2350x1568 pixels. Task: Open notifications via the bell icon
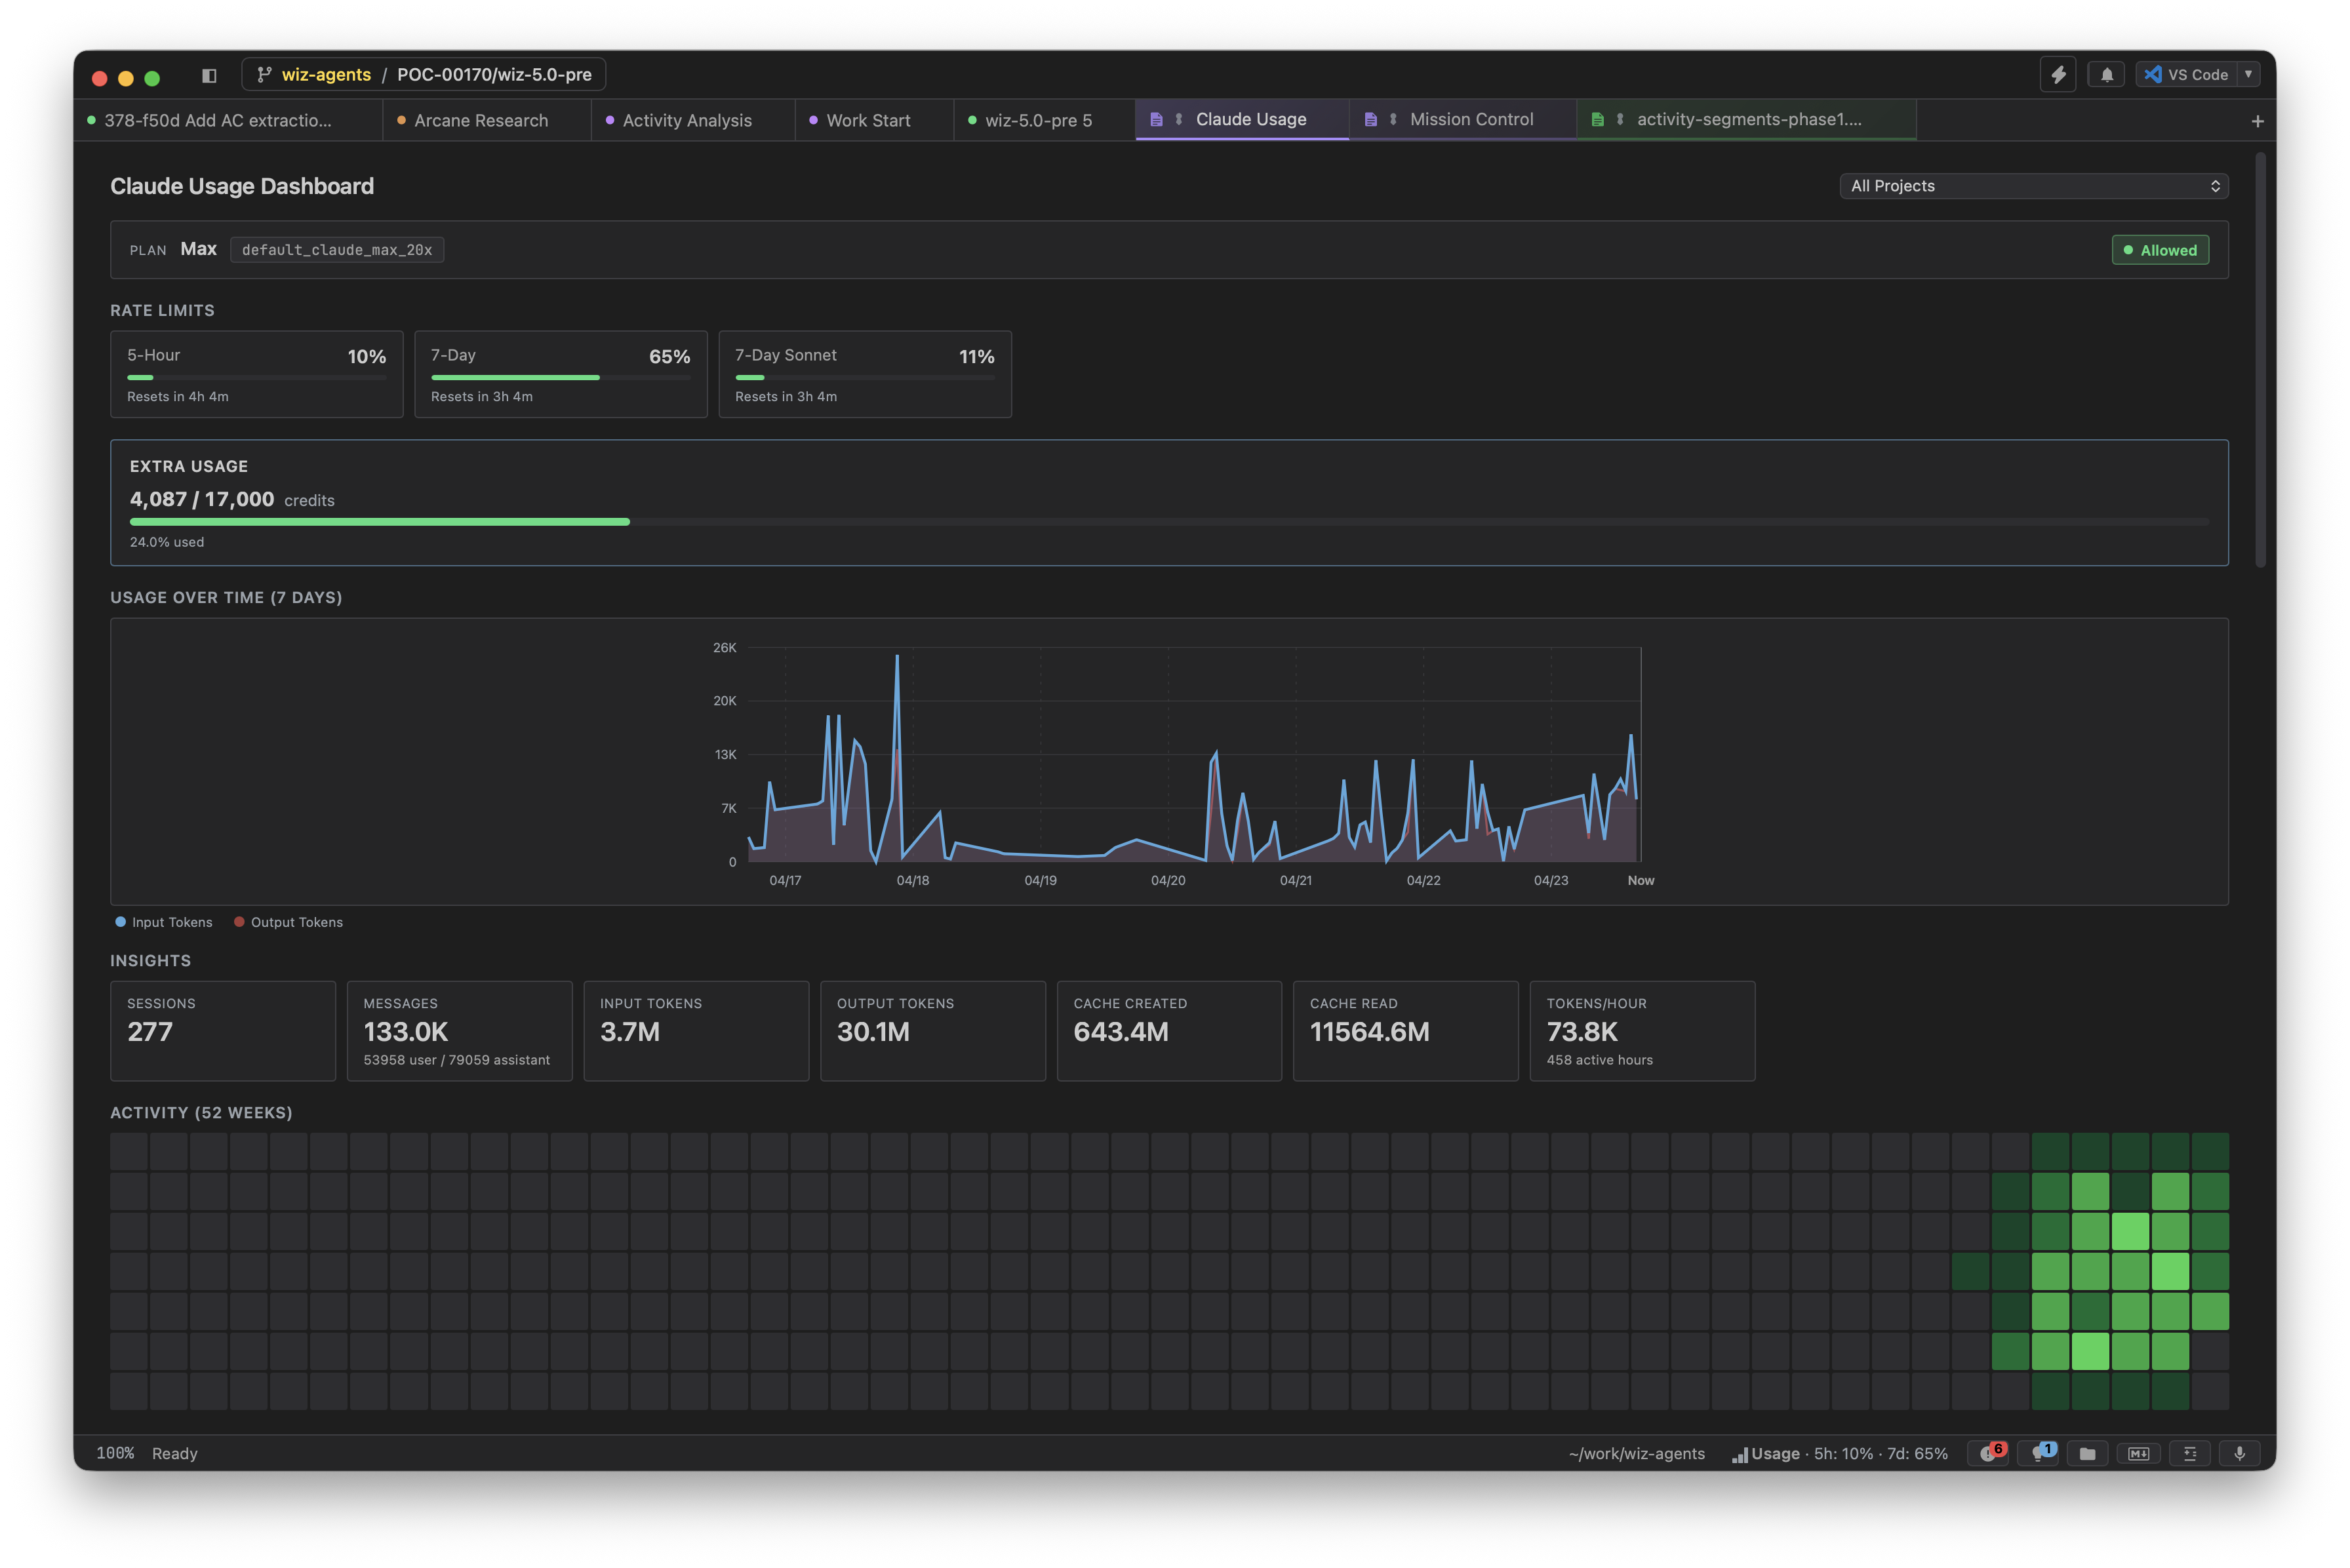point(2106,74)
